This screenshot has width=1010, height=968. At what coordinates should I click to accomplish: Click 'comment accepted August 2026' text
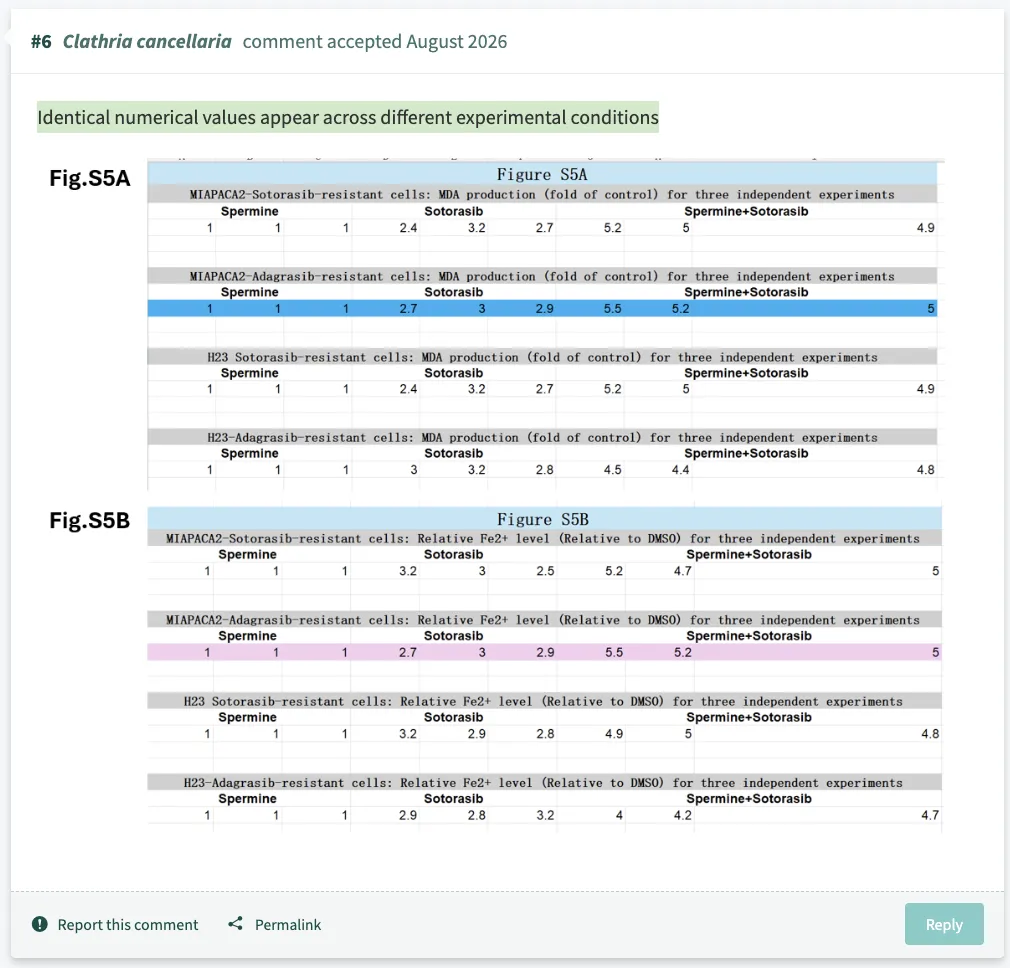pos(375,42)
